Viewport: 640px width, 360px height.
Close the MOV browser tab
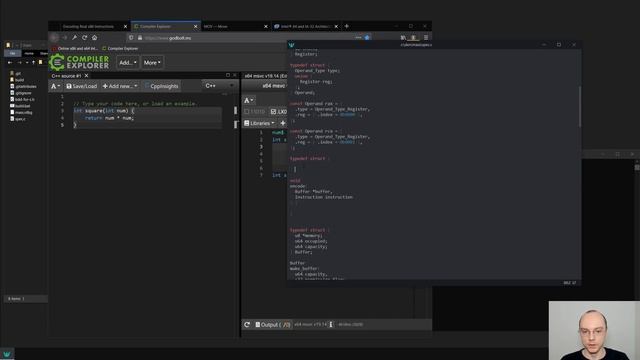[266, 26]
